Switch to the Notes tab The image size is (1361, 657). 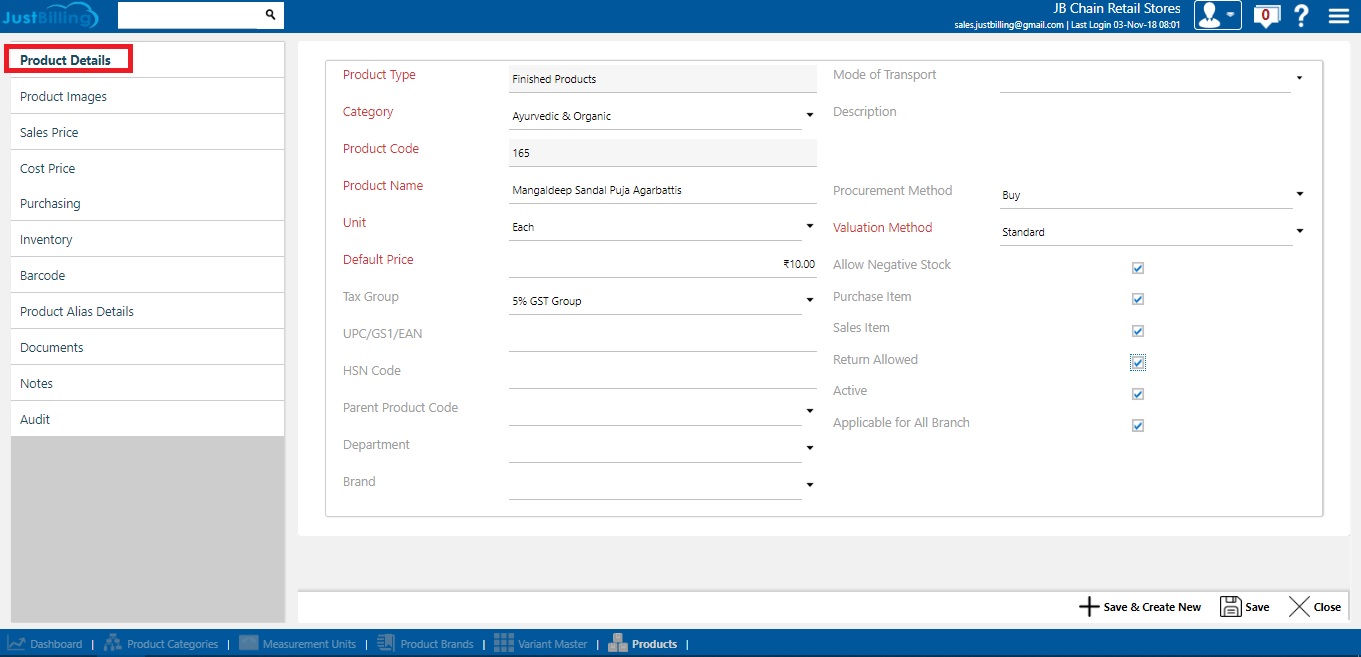tap(147, 384)
